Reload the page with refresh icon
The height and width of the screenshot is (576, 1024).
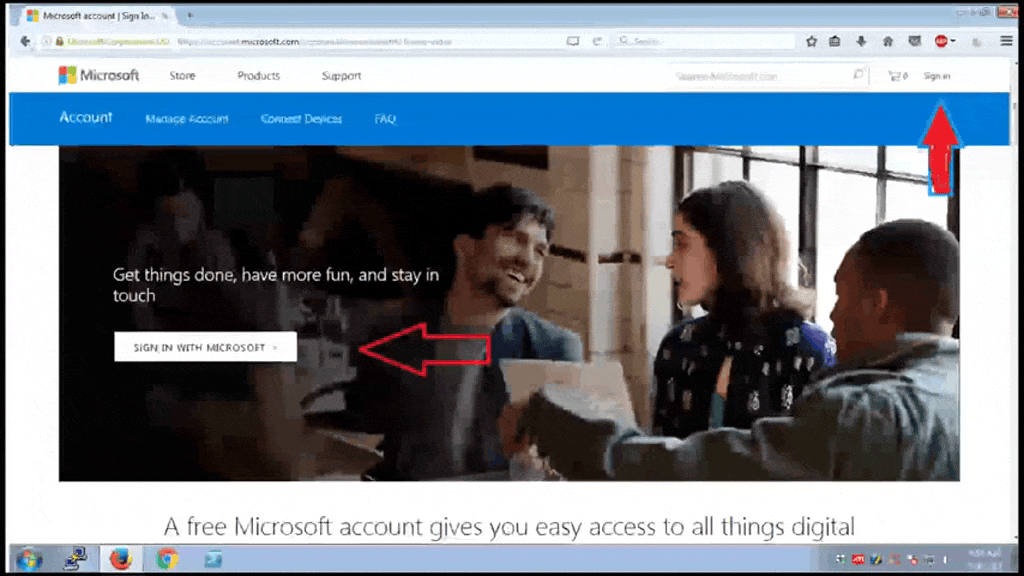[x=597, y=42]
